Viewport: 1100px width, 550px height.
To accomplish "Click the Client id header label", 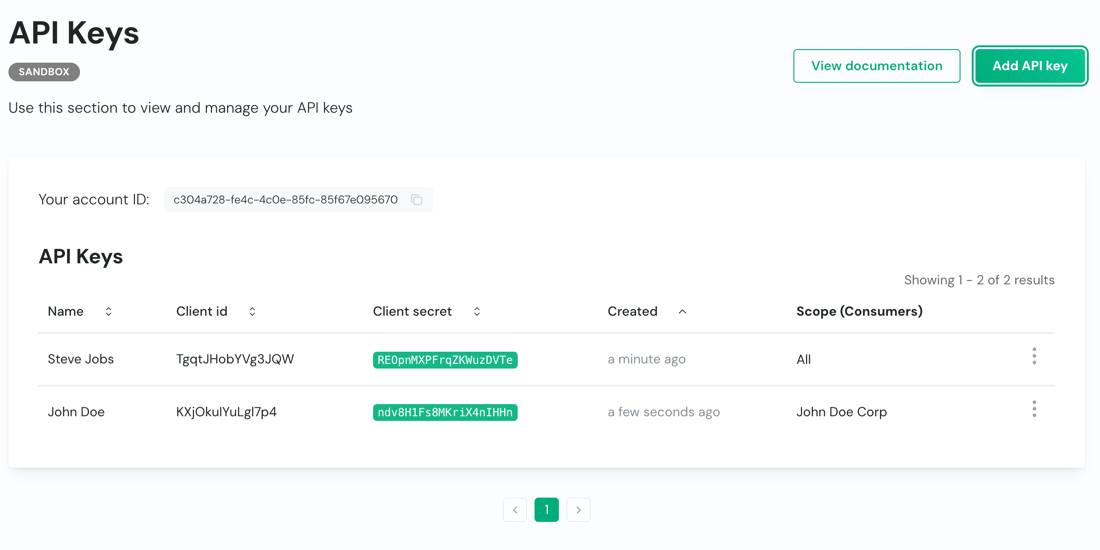I will tap(201, 311).
